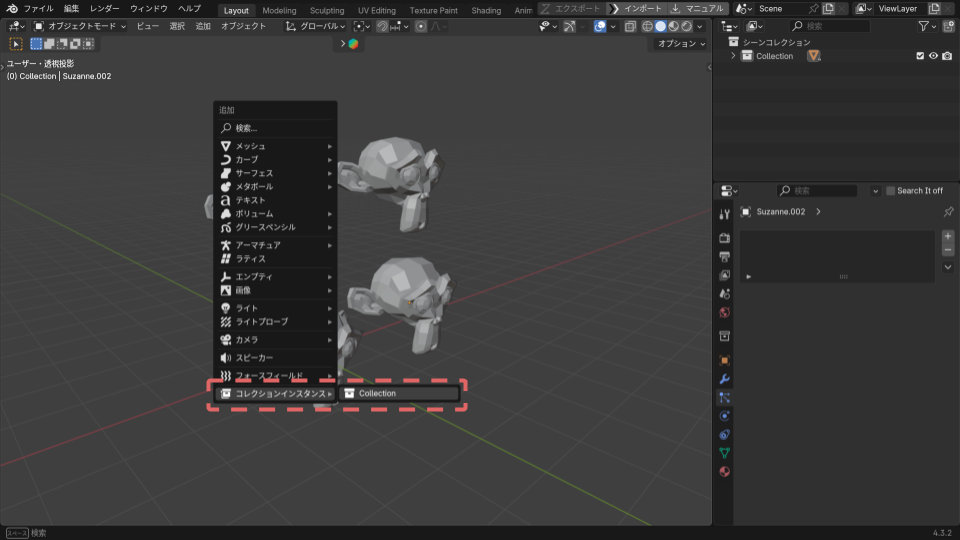Screen dimensions: 960x540
Task: Open the オプション dropdown
Action: click(681, 43)
